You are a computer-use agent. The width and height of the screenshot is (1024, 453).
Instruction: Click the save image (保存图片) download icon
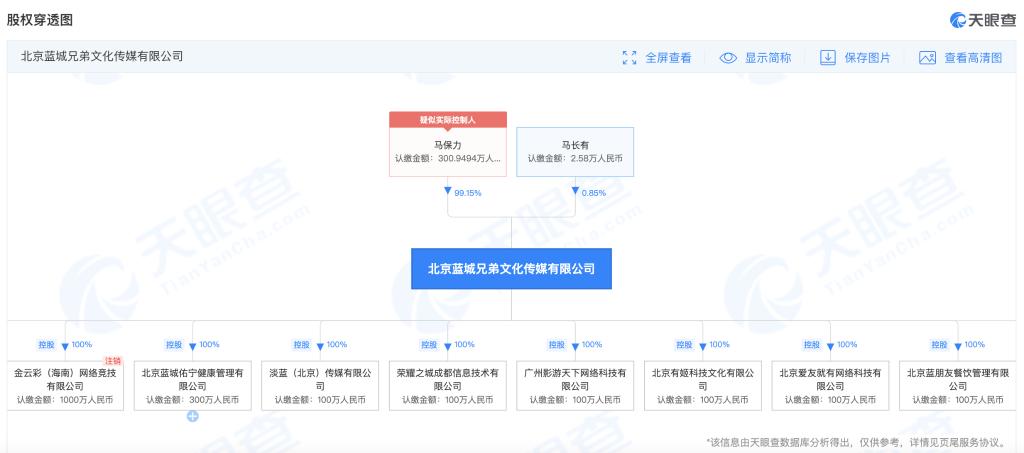click(828, 58)
